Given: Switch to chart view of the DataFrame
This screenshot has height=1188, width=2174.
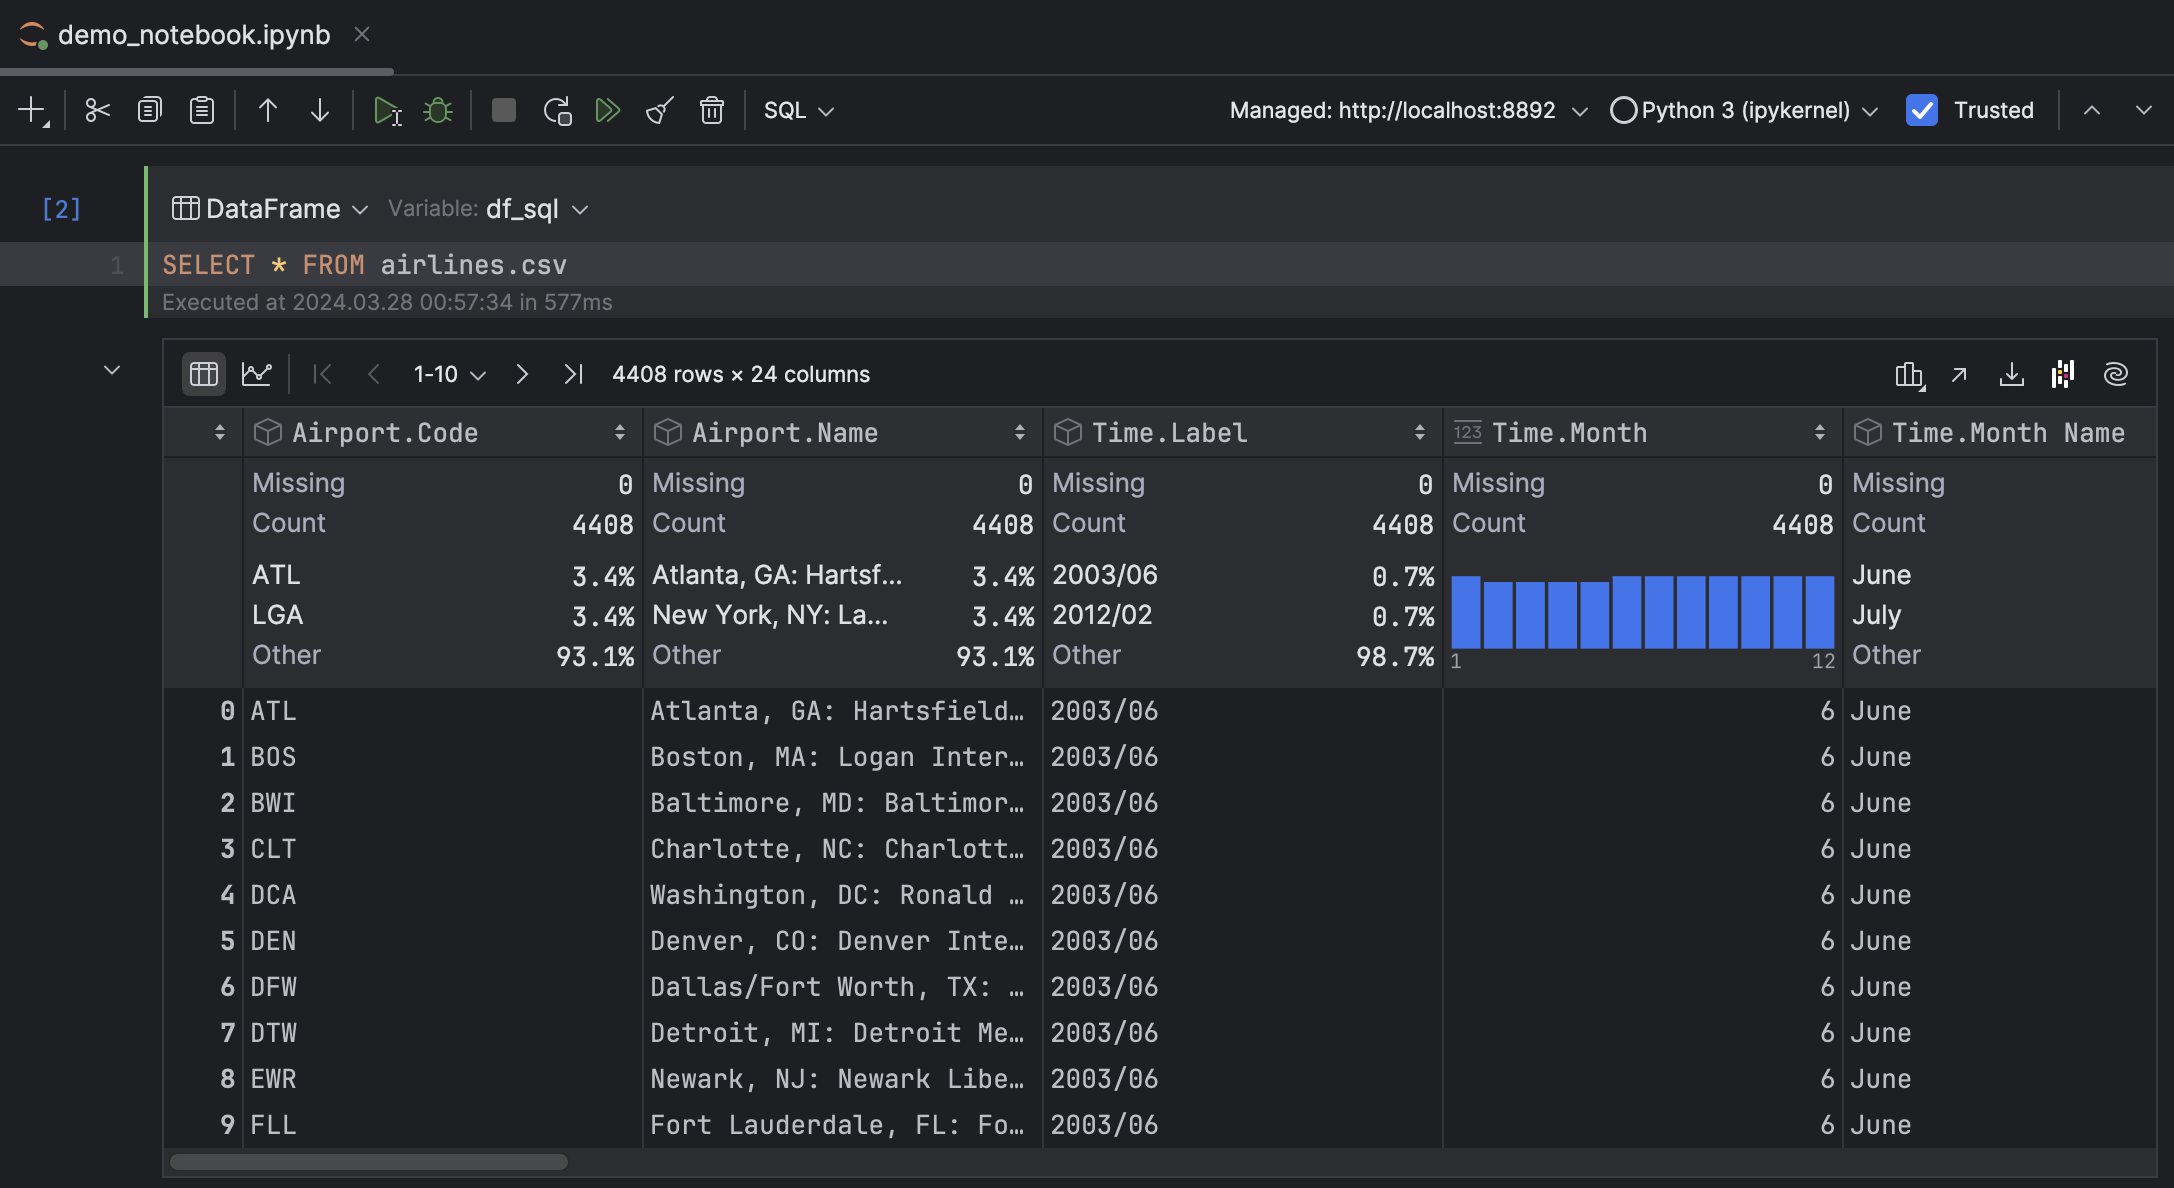Looking at the screenshot, I should tap(257, 373).
